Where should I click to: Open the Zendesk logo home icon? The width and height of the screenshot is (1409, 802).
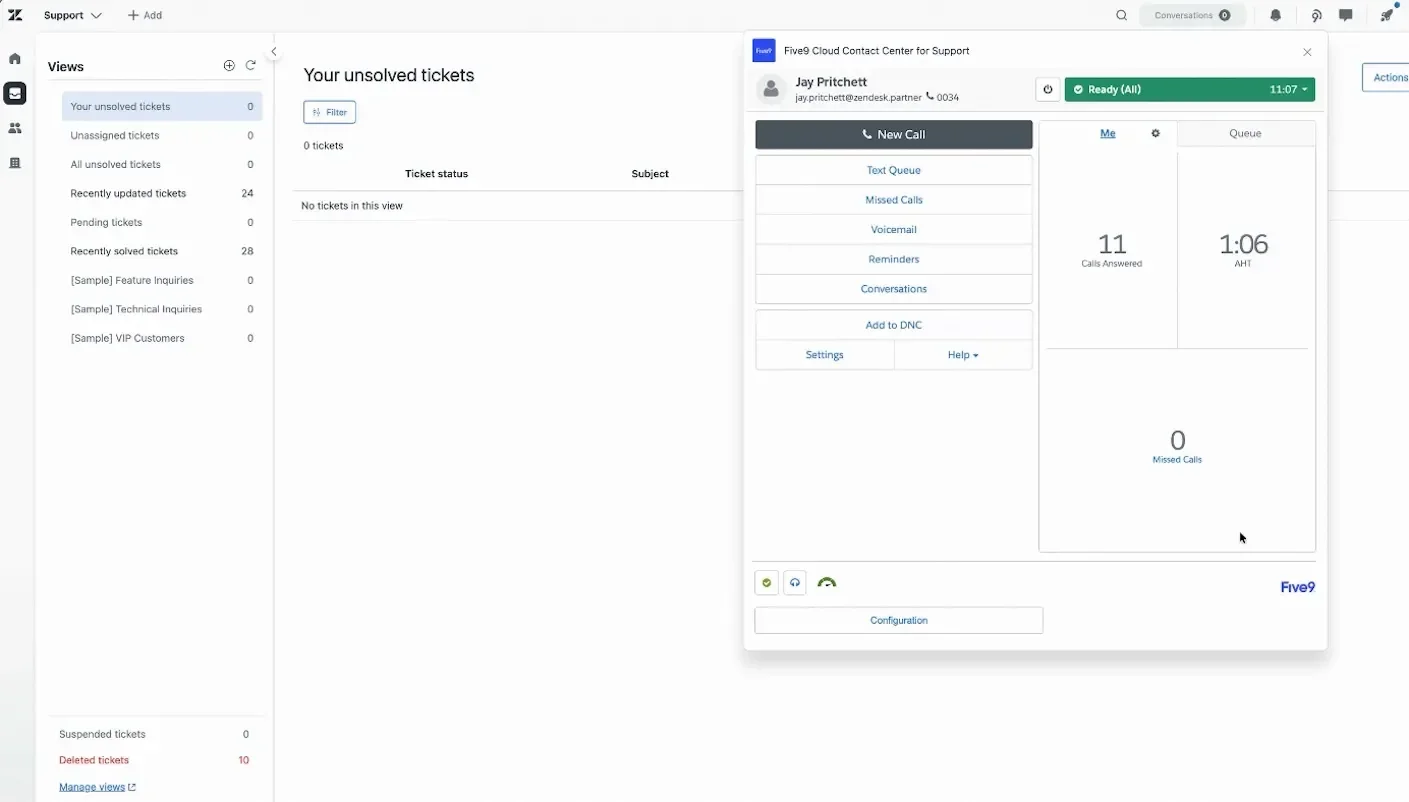coord(15,15)
